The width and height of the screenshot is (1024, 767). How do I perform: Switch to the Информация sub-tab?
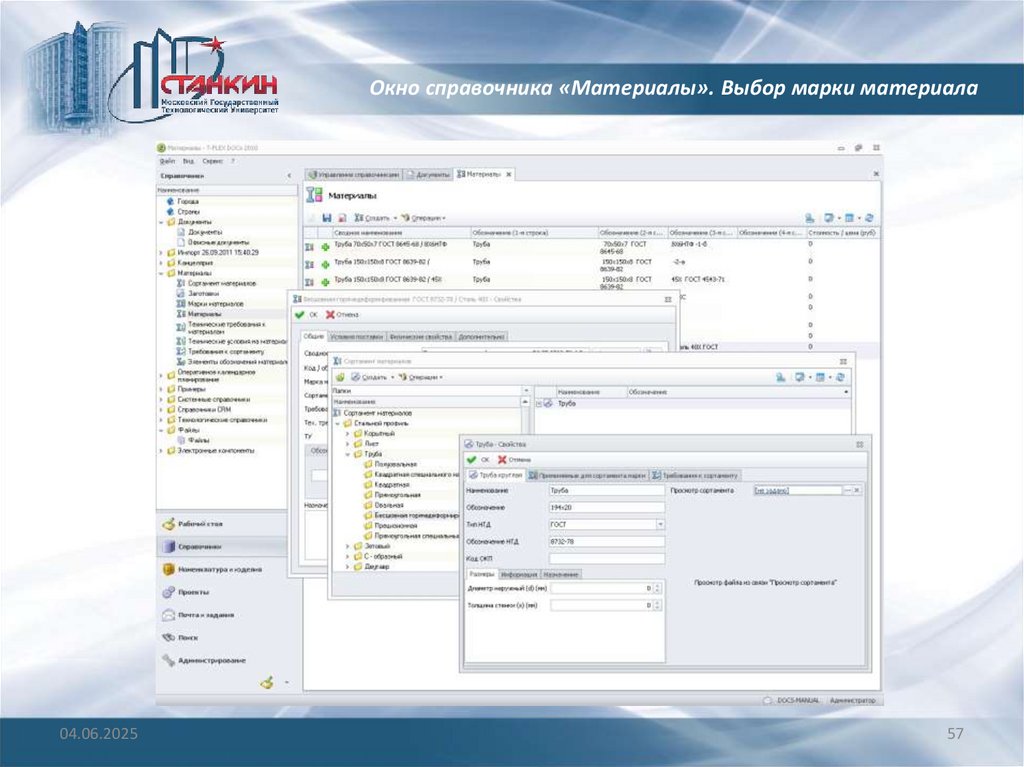[519, 575]
